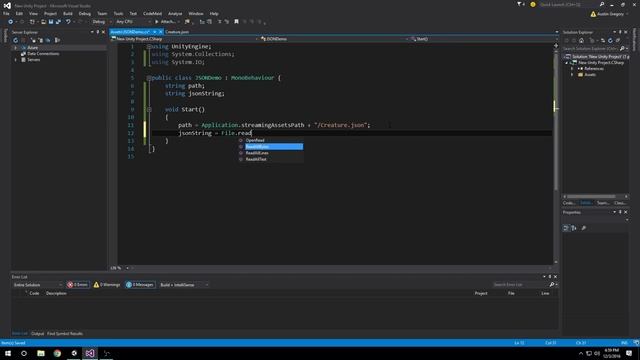Click the Bookmark icon in the toolbar
640x360 pixels.
(x=236, y=22)
